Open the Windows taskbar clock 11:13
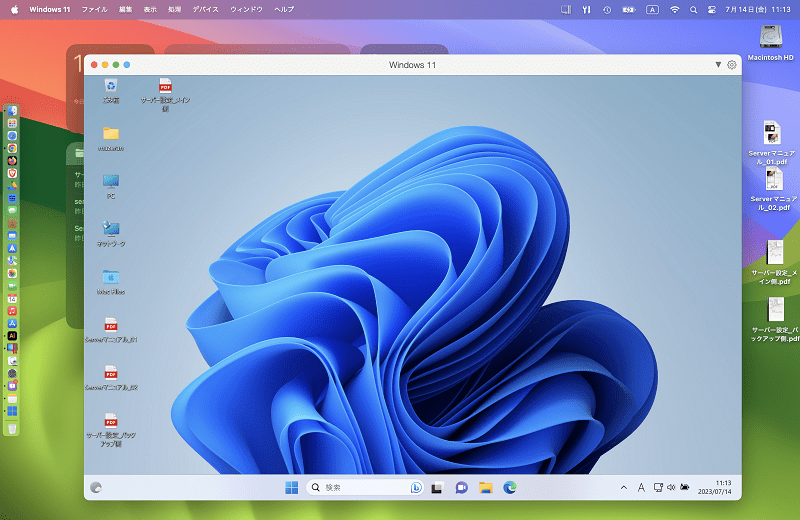This screenshot has height=520, width=800. pyautogui.click(x=715, y=487)
